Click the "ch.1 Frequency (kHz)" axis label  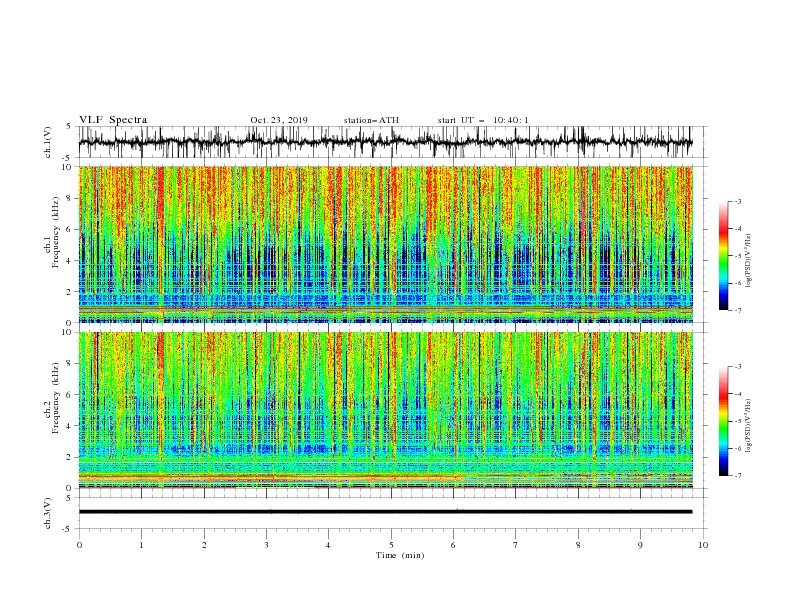pyautogui.click(x=52, y=232)
